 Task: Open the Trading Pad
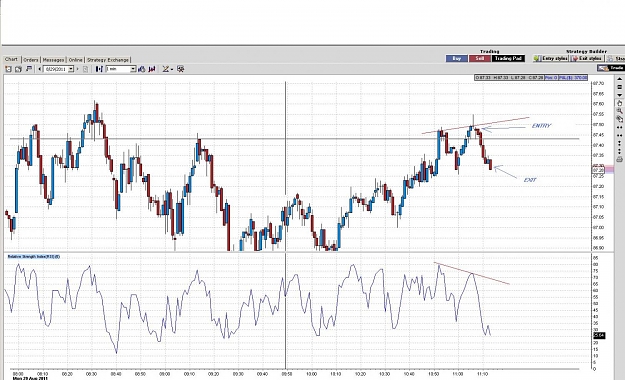point(508,59)
